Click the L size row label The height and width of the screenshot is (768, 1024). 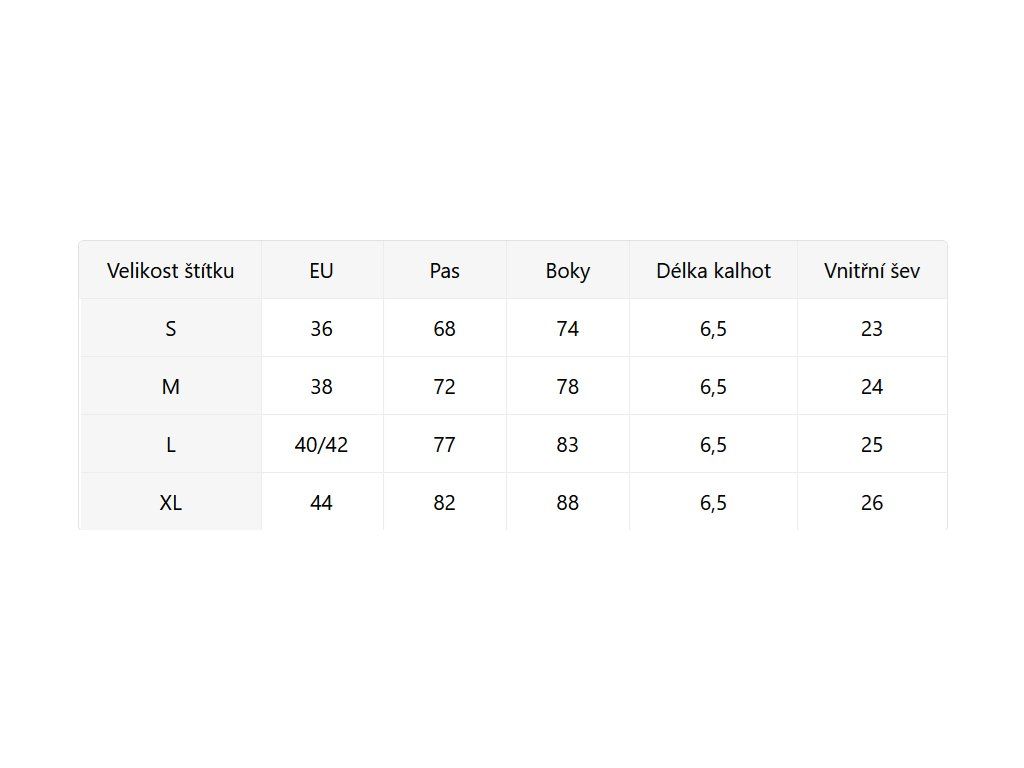click(170, 445)
